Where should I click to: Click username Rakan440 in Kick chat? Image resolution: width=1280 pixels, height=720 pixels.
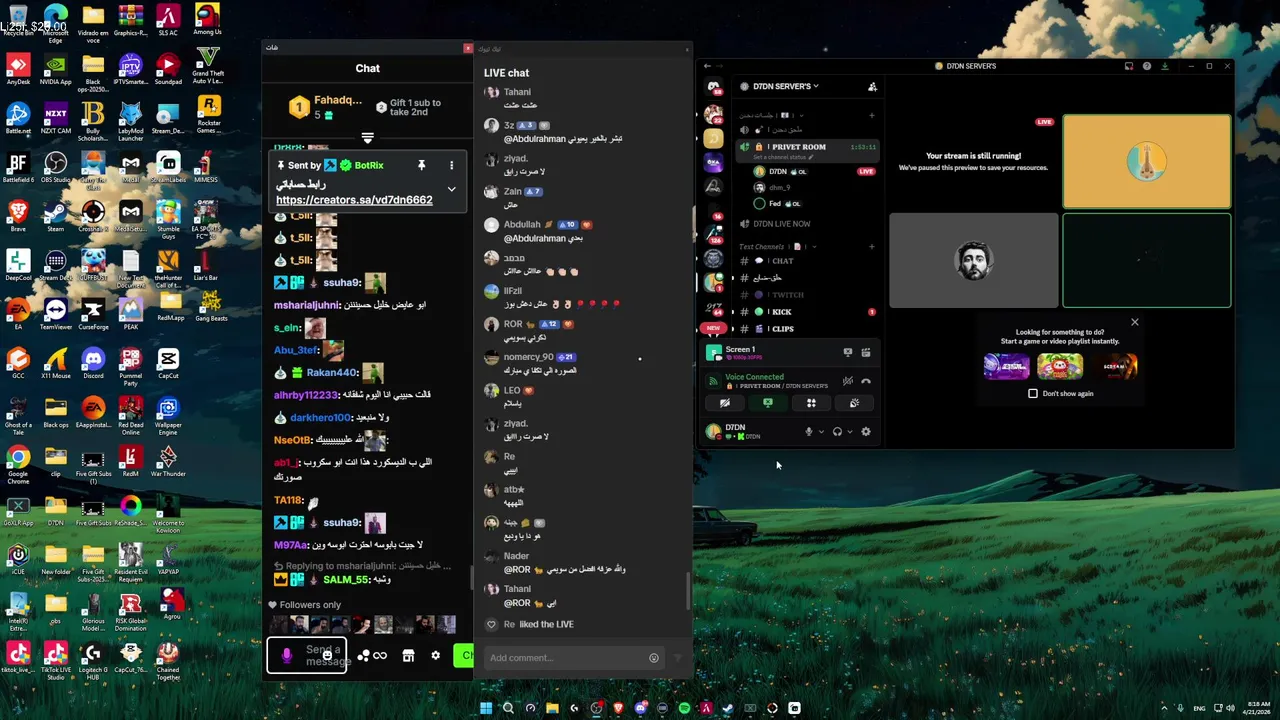[x=332, y=373]
